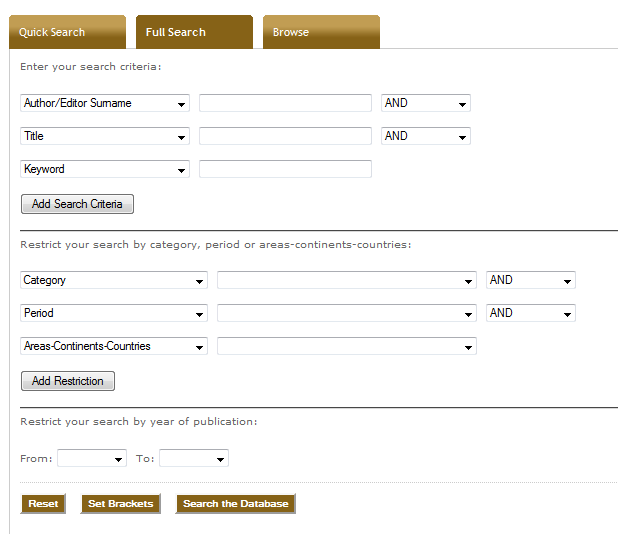Viewport: 618px width, 534px height.
Task: Click the Keyword search text field
Action: pos(285,169)
